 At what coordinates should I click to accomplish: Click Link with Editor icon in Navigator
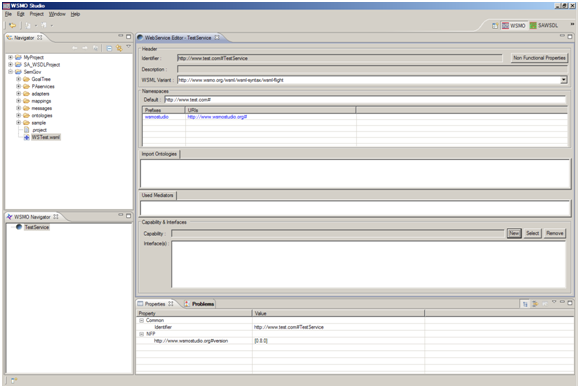coord(119,48)
